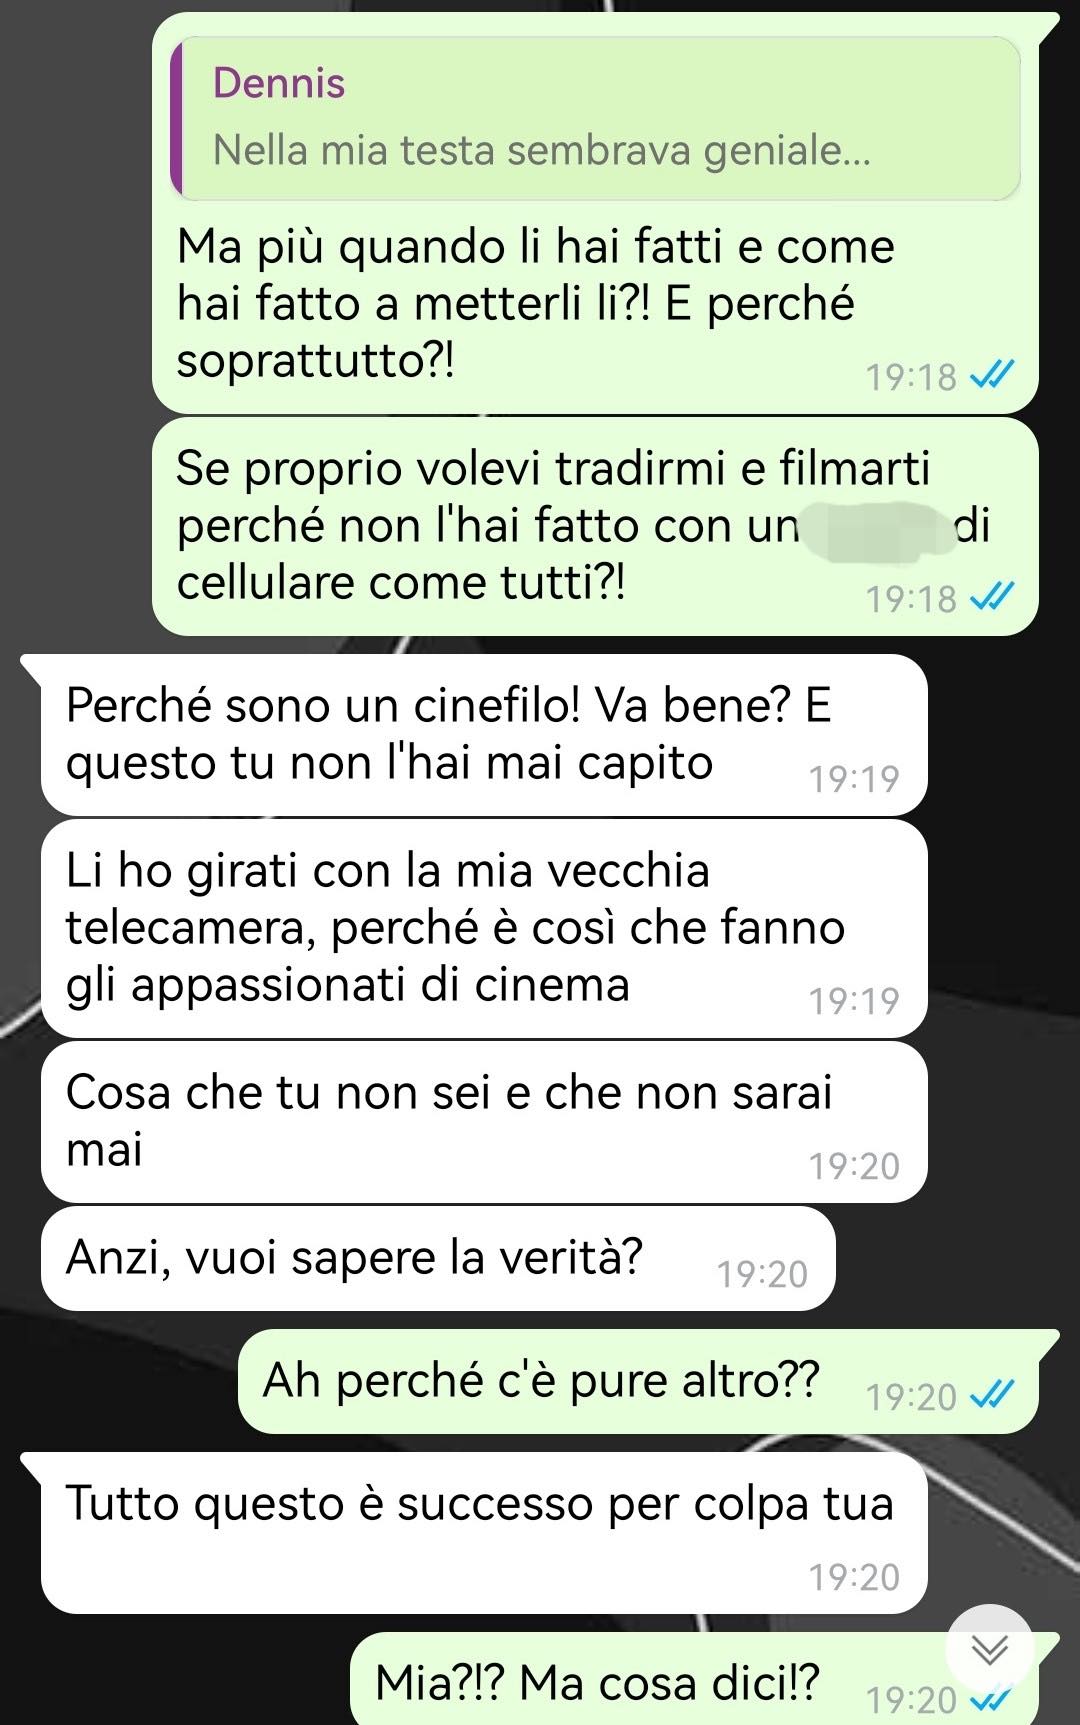
Task: Tap read ticks on 'Mia?!? Ma cosa dici' message
Action: pos(992,1699)
